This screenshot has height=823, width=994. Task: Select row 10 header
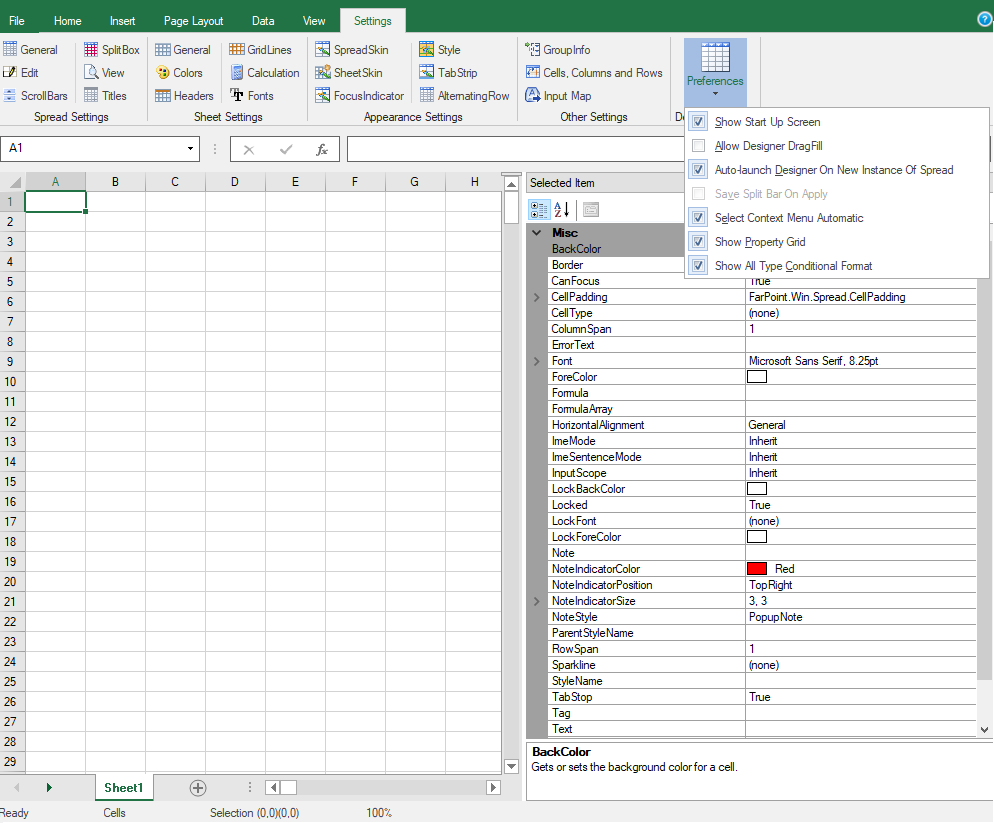11,382
